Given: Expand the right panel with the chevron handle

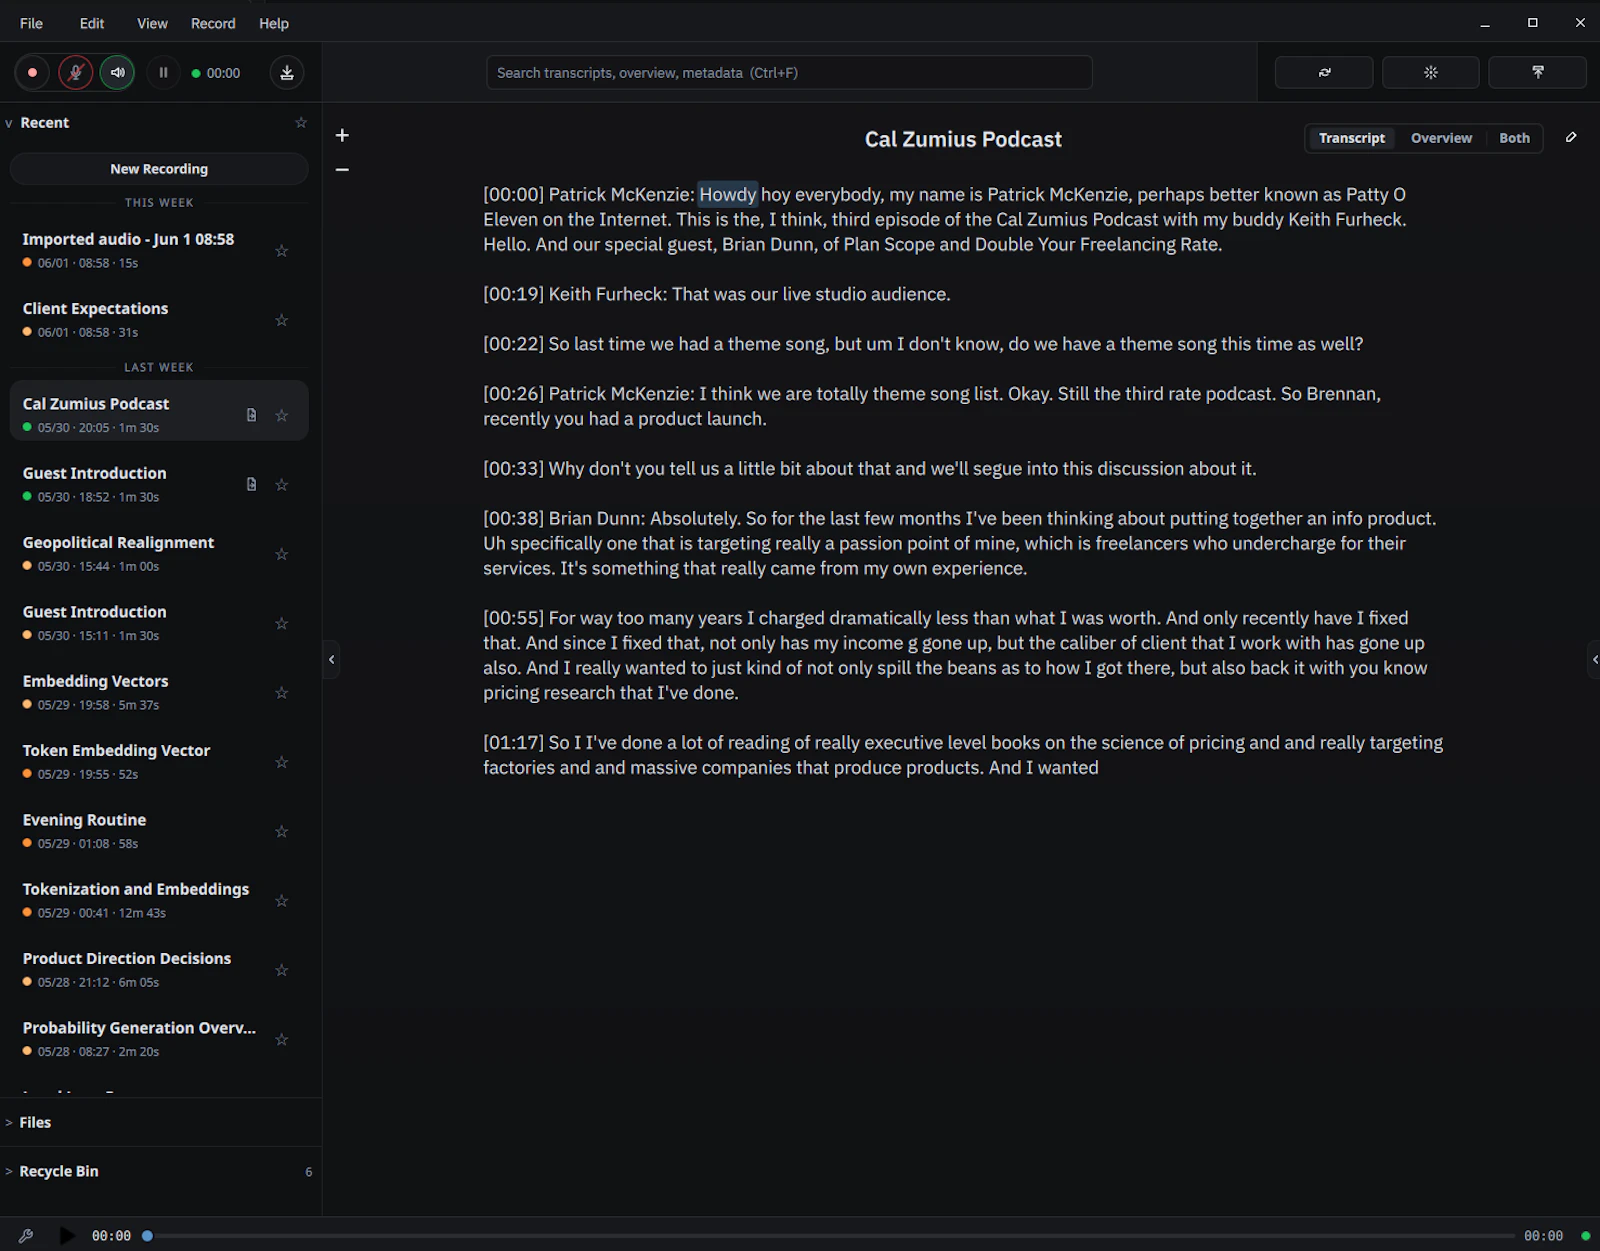Looking at the screenshot, I should click(x=1594, y=659).
